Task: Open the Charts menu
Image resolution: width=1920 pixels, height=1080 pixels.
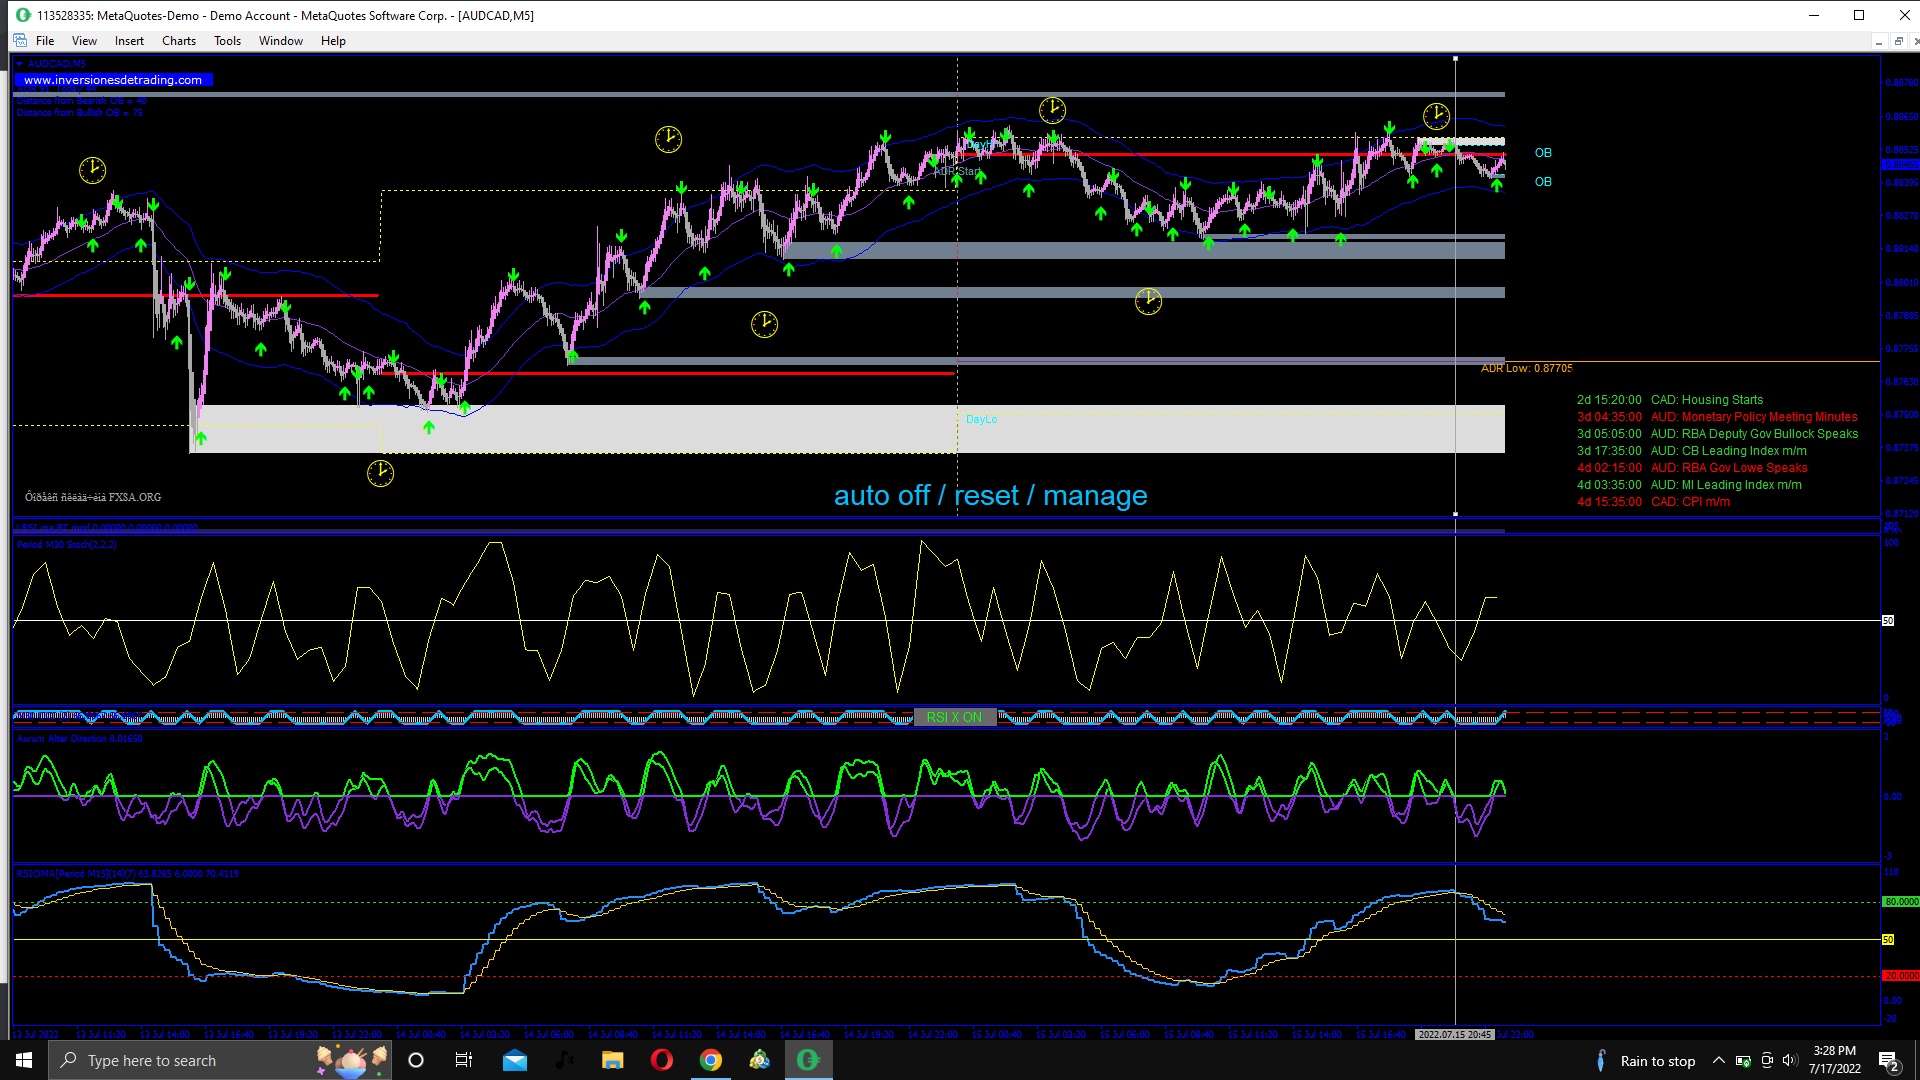Action: (178, 41)
